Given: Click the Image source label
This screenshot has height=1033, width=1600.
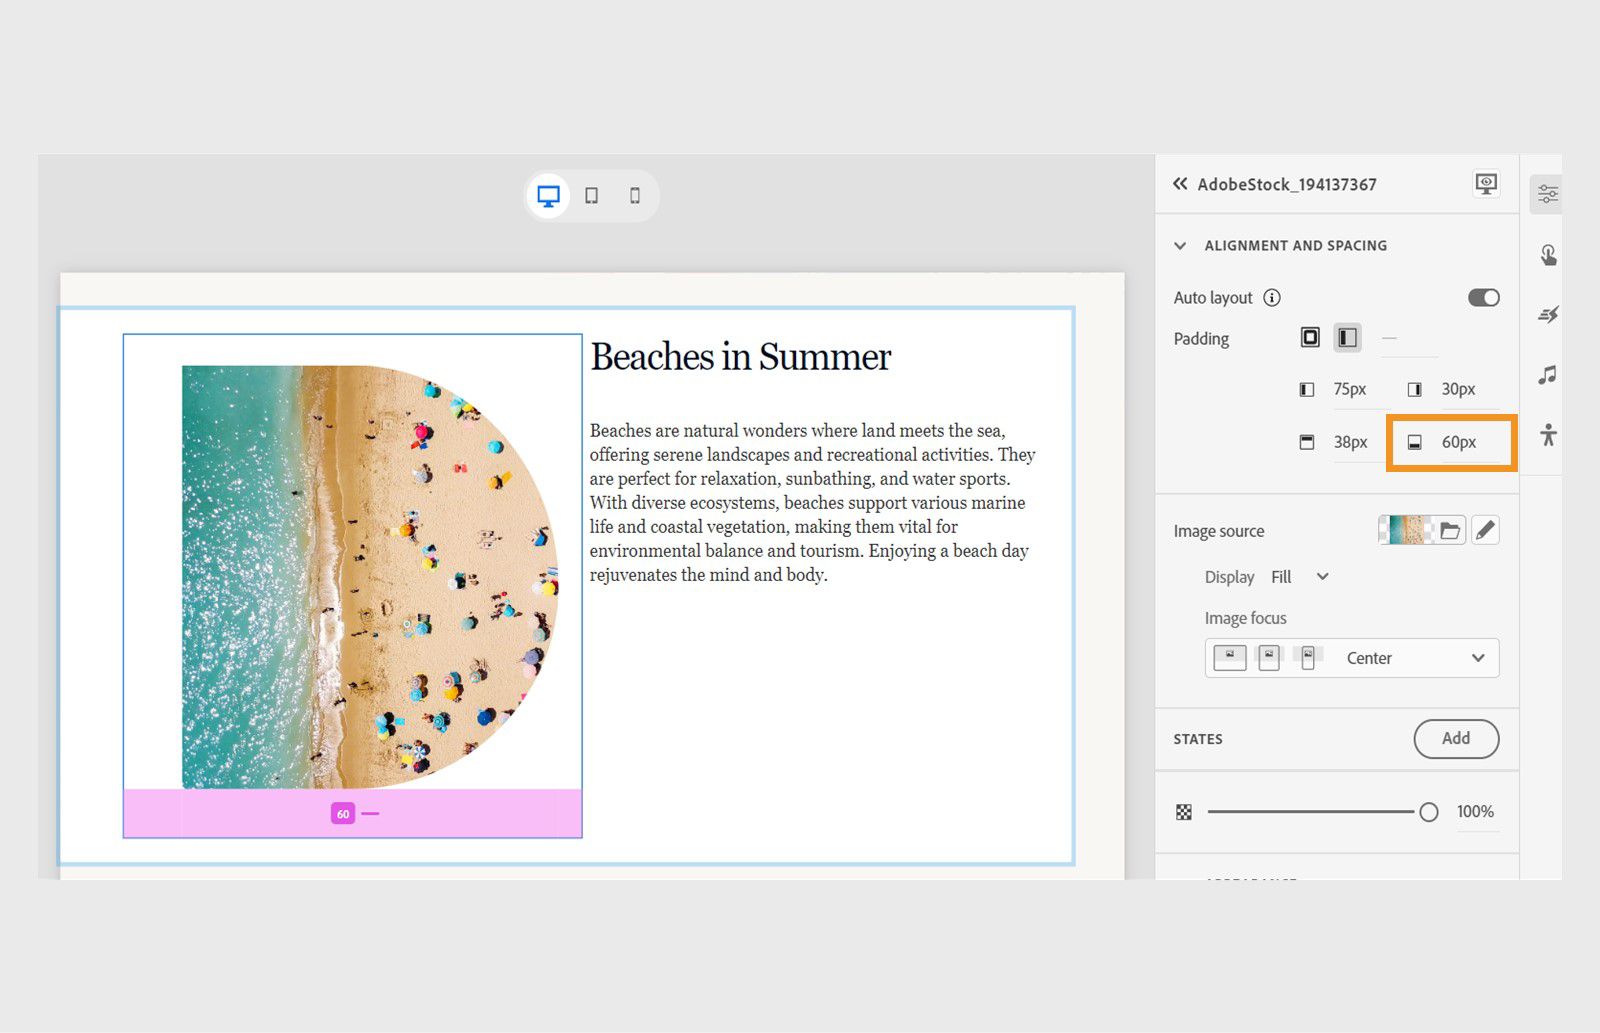Looking at the screenshot, I should click(1219, 531).
